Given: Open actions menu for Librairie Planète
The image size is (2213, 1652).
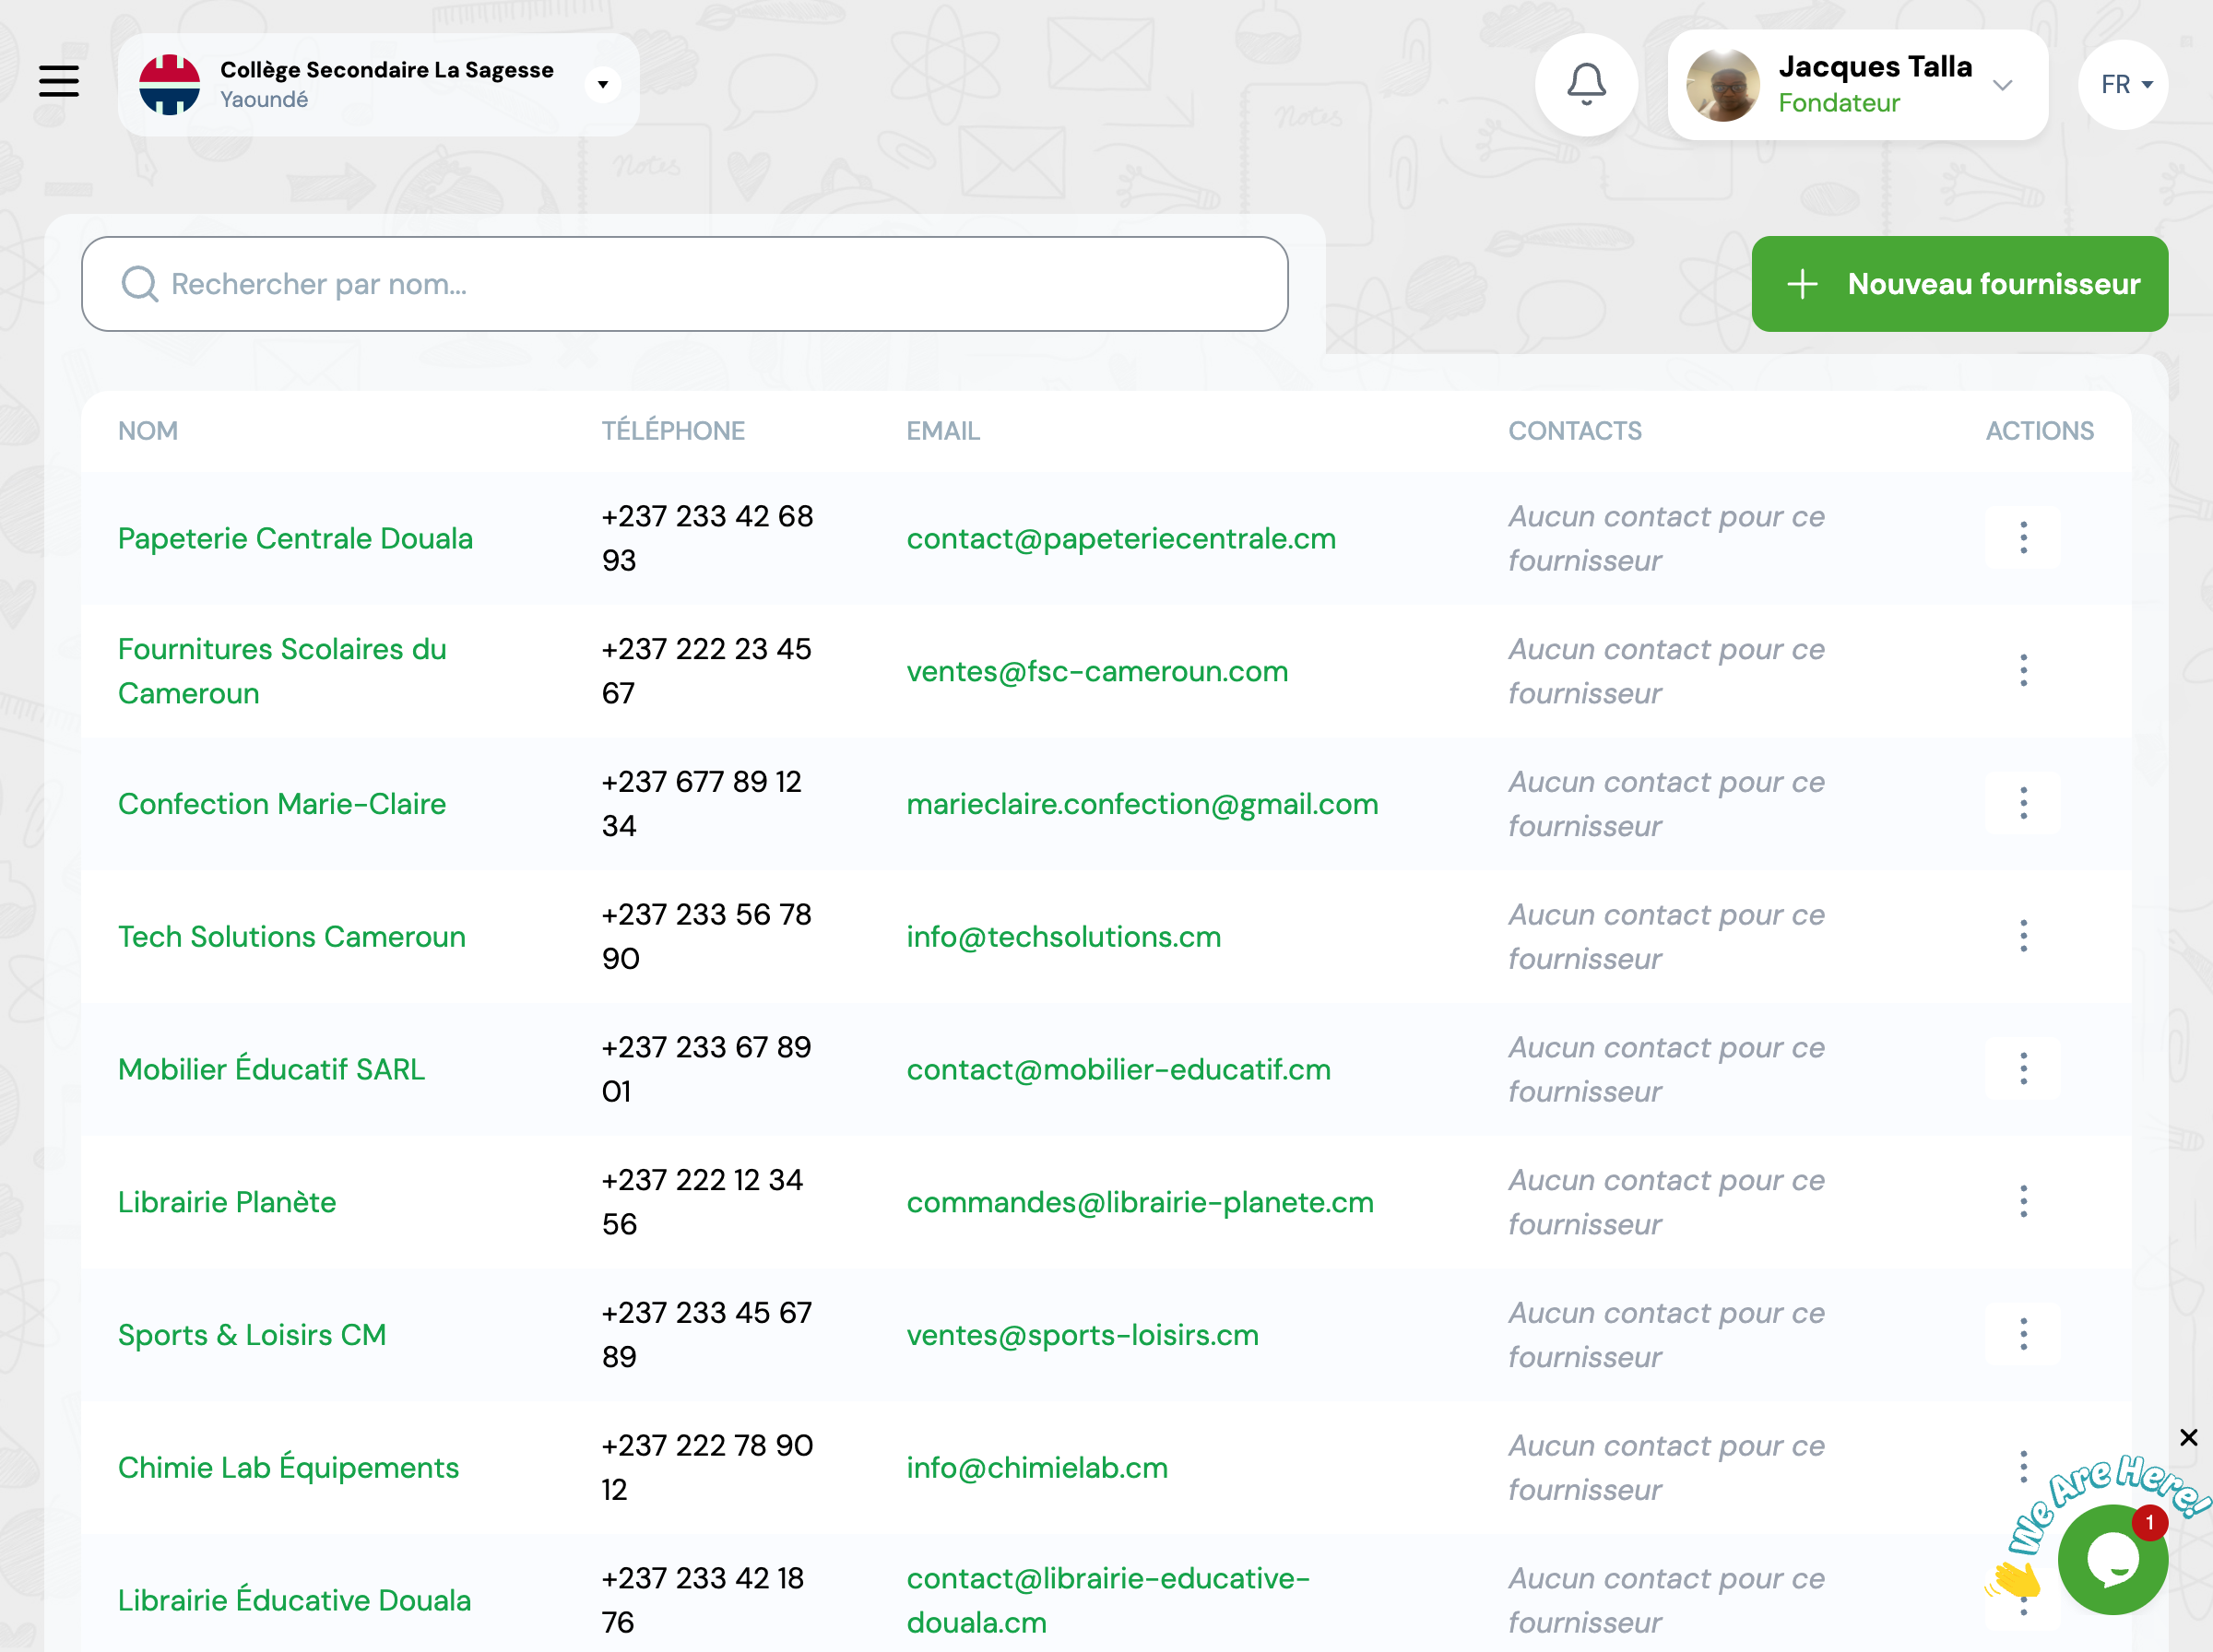Looking at the screenshot, I should (x=2022, y=1201).
